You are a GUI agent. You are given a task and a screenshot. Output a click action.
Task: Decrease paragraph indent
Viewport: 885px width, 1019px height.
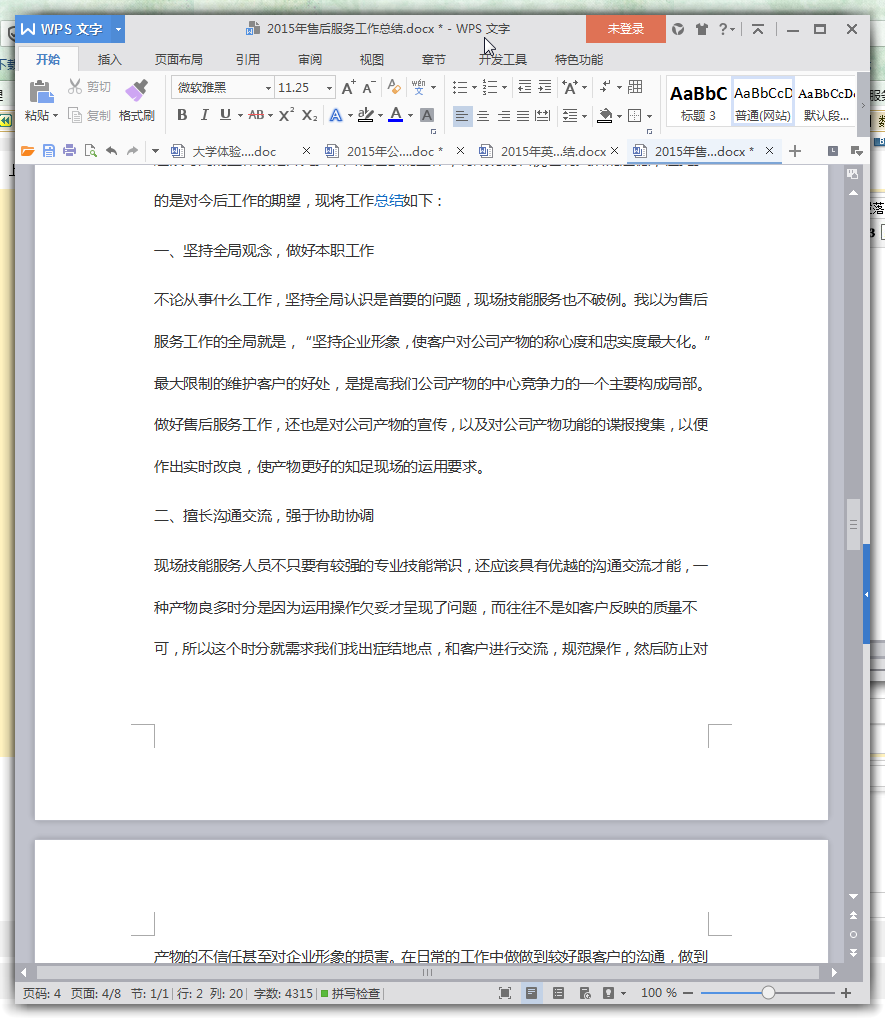[x=524, y=86]
